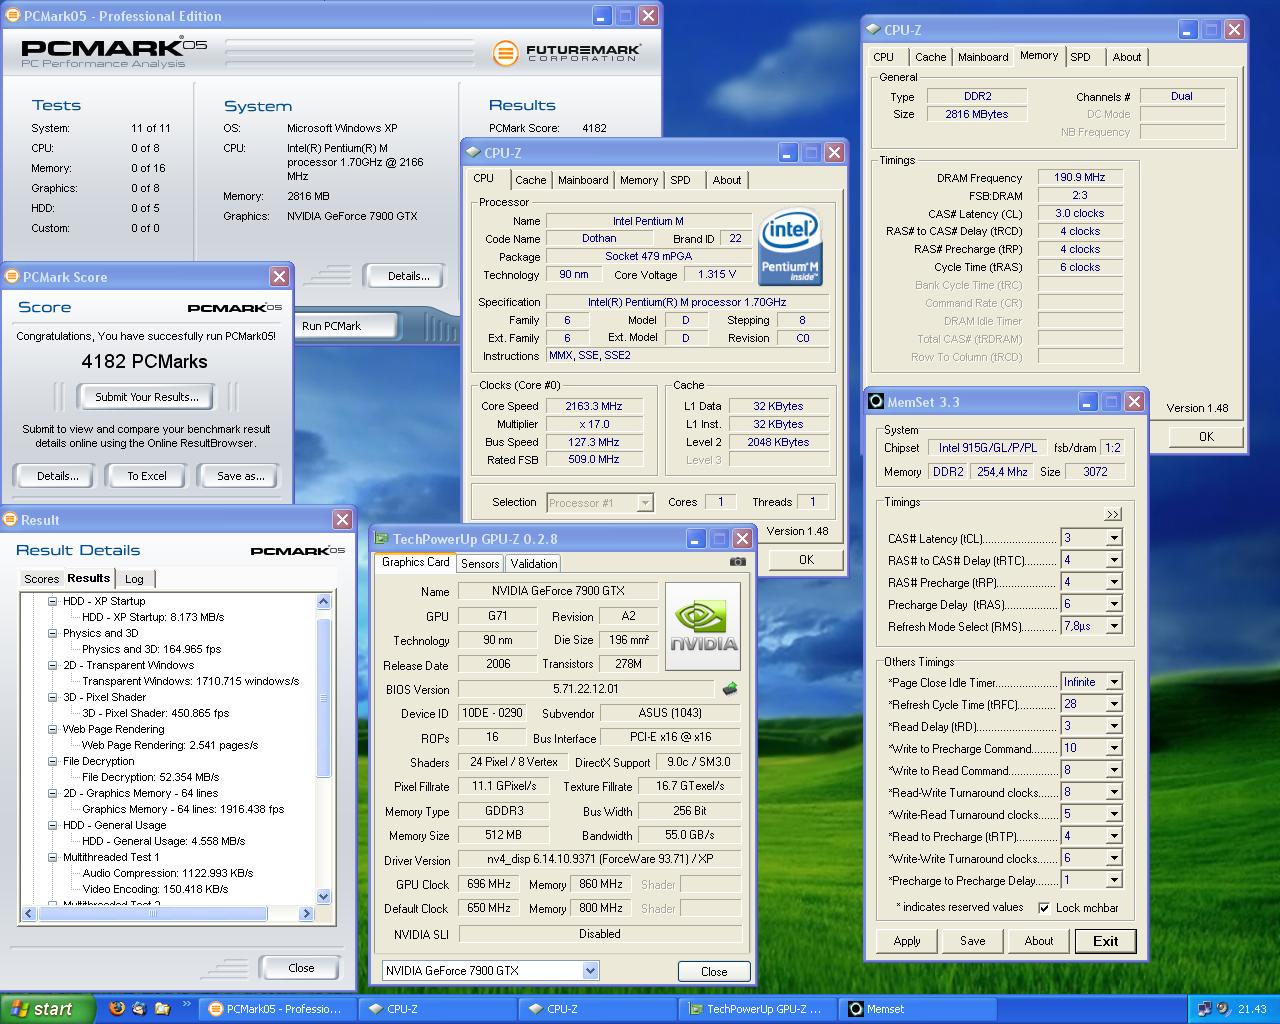Click scroll down arrow in Result Details
1280x1024 pixels.
click(x=323, y=897)
